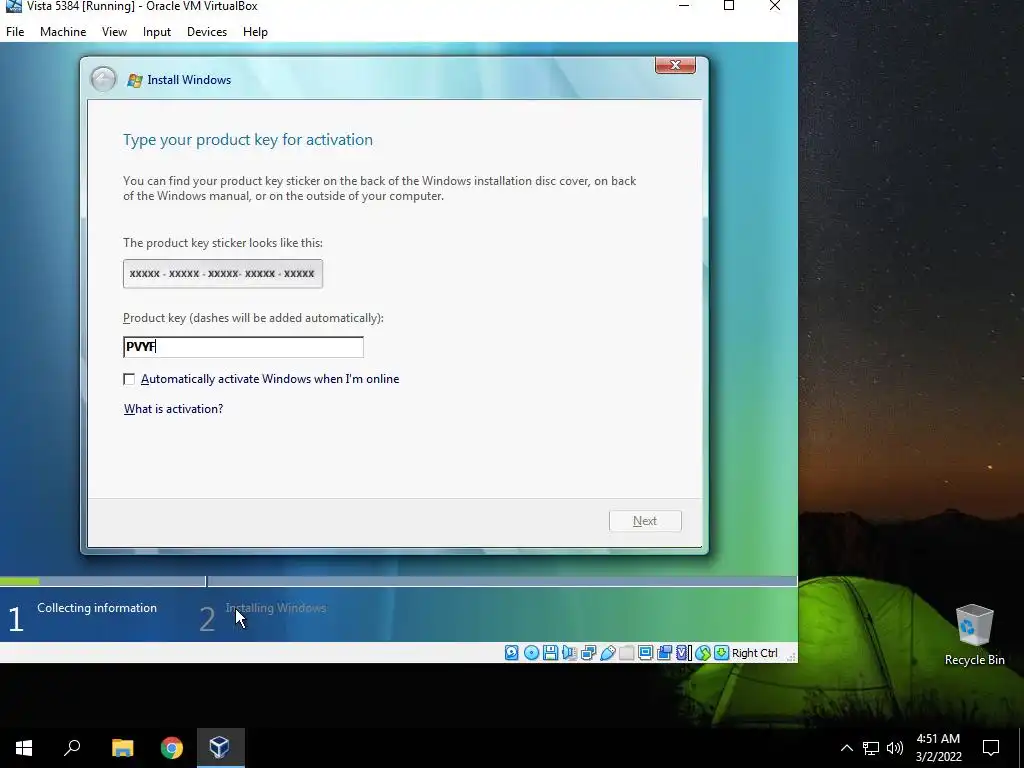Click into the Product key text field
The width and height of the screenshot is (1024, 768).
point(243,347)
